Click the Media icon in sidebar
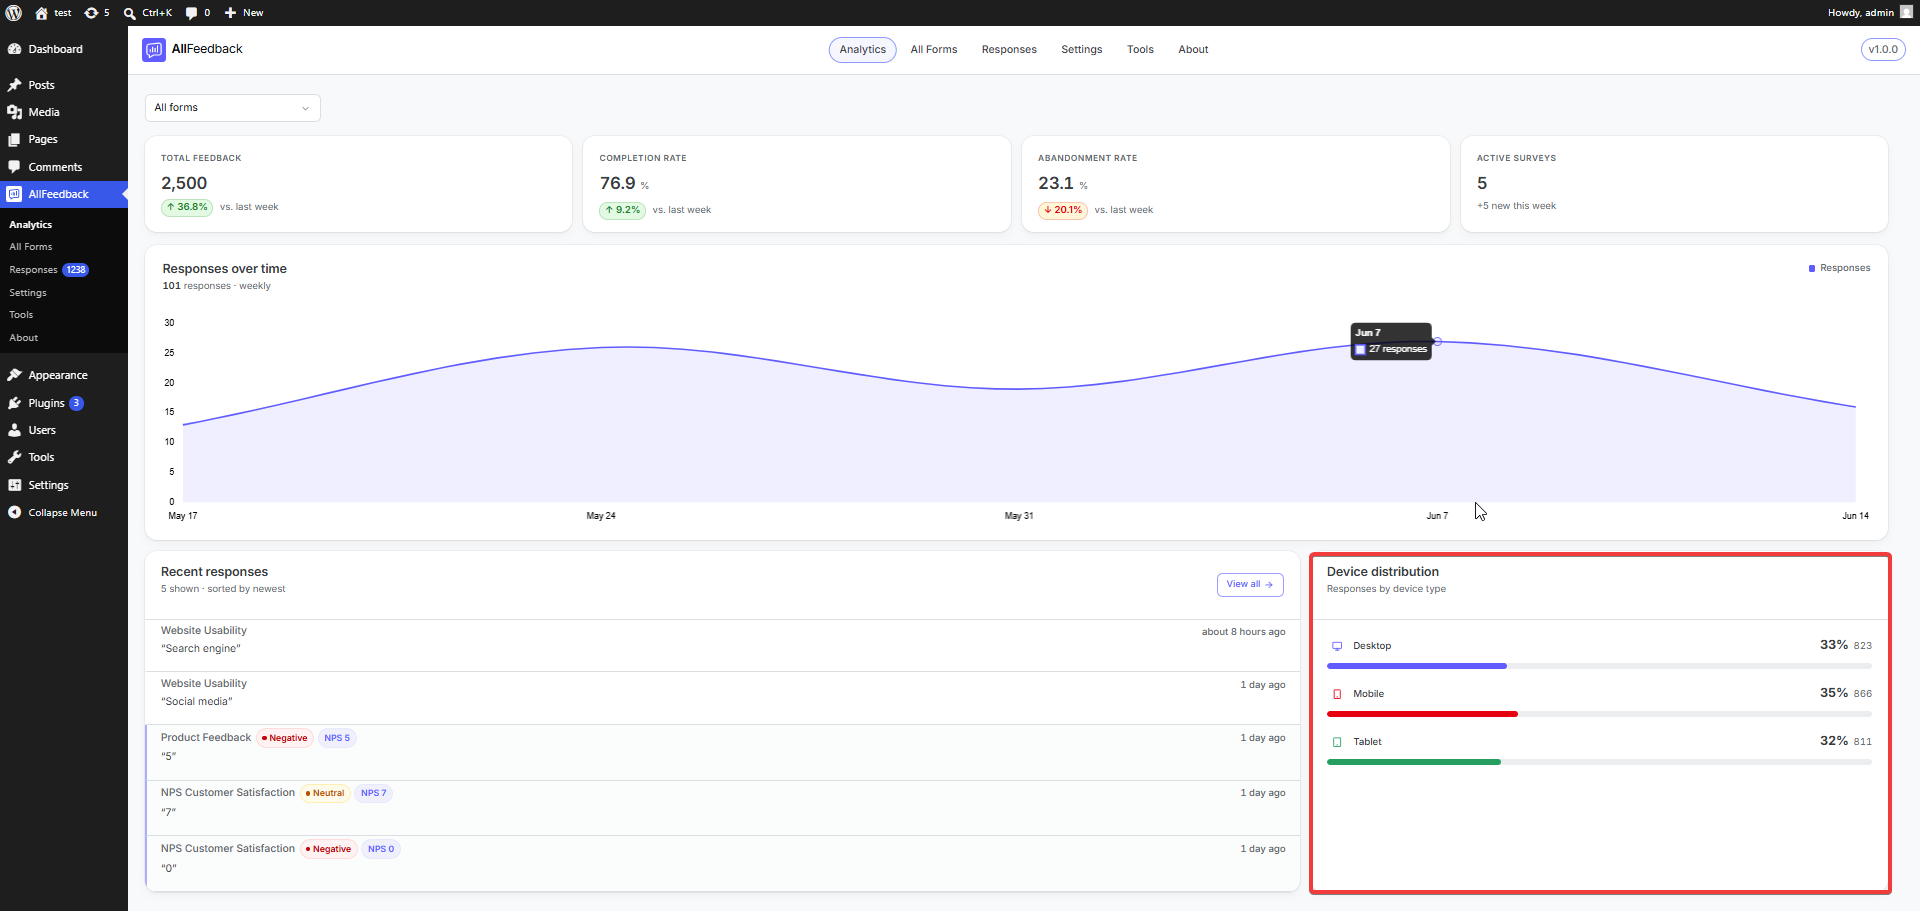Screen dimensions: 1920x911 point(15,112)
